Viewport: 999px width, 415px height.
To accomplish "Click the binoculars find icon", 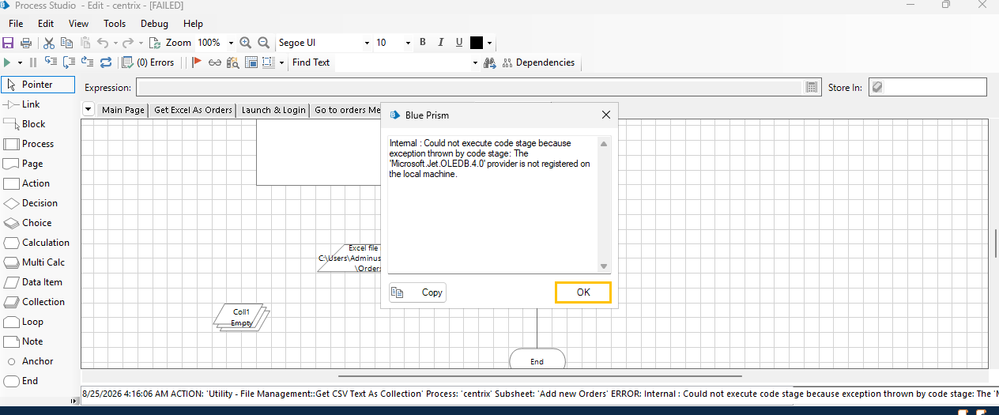I will [x=490, y=62].
